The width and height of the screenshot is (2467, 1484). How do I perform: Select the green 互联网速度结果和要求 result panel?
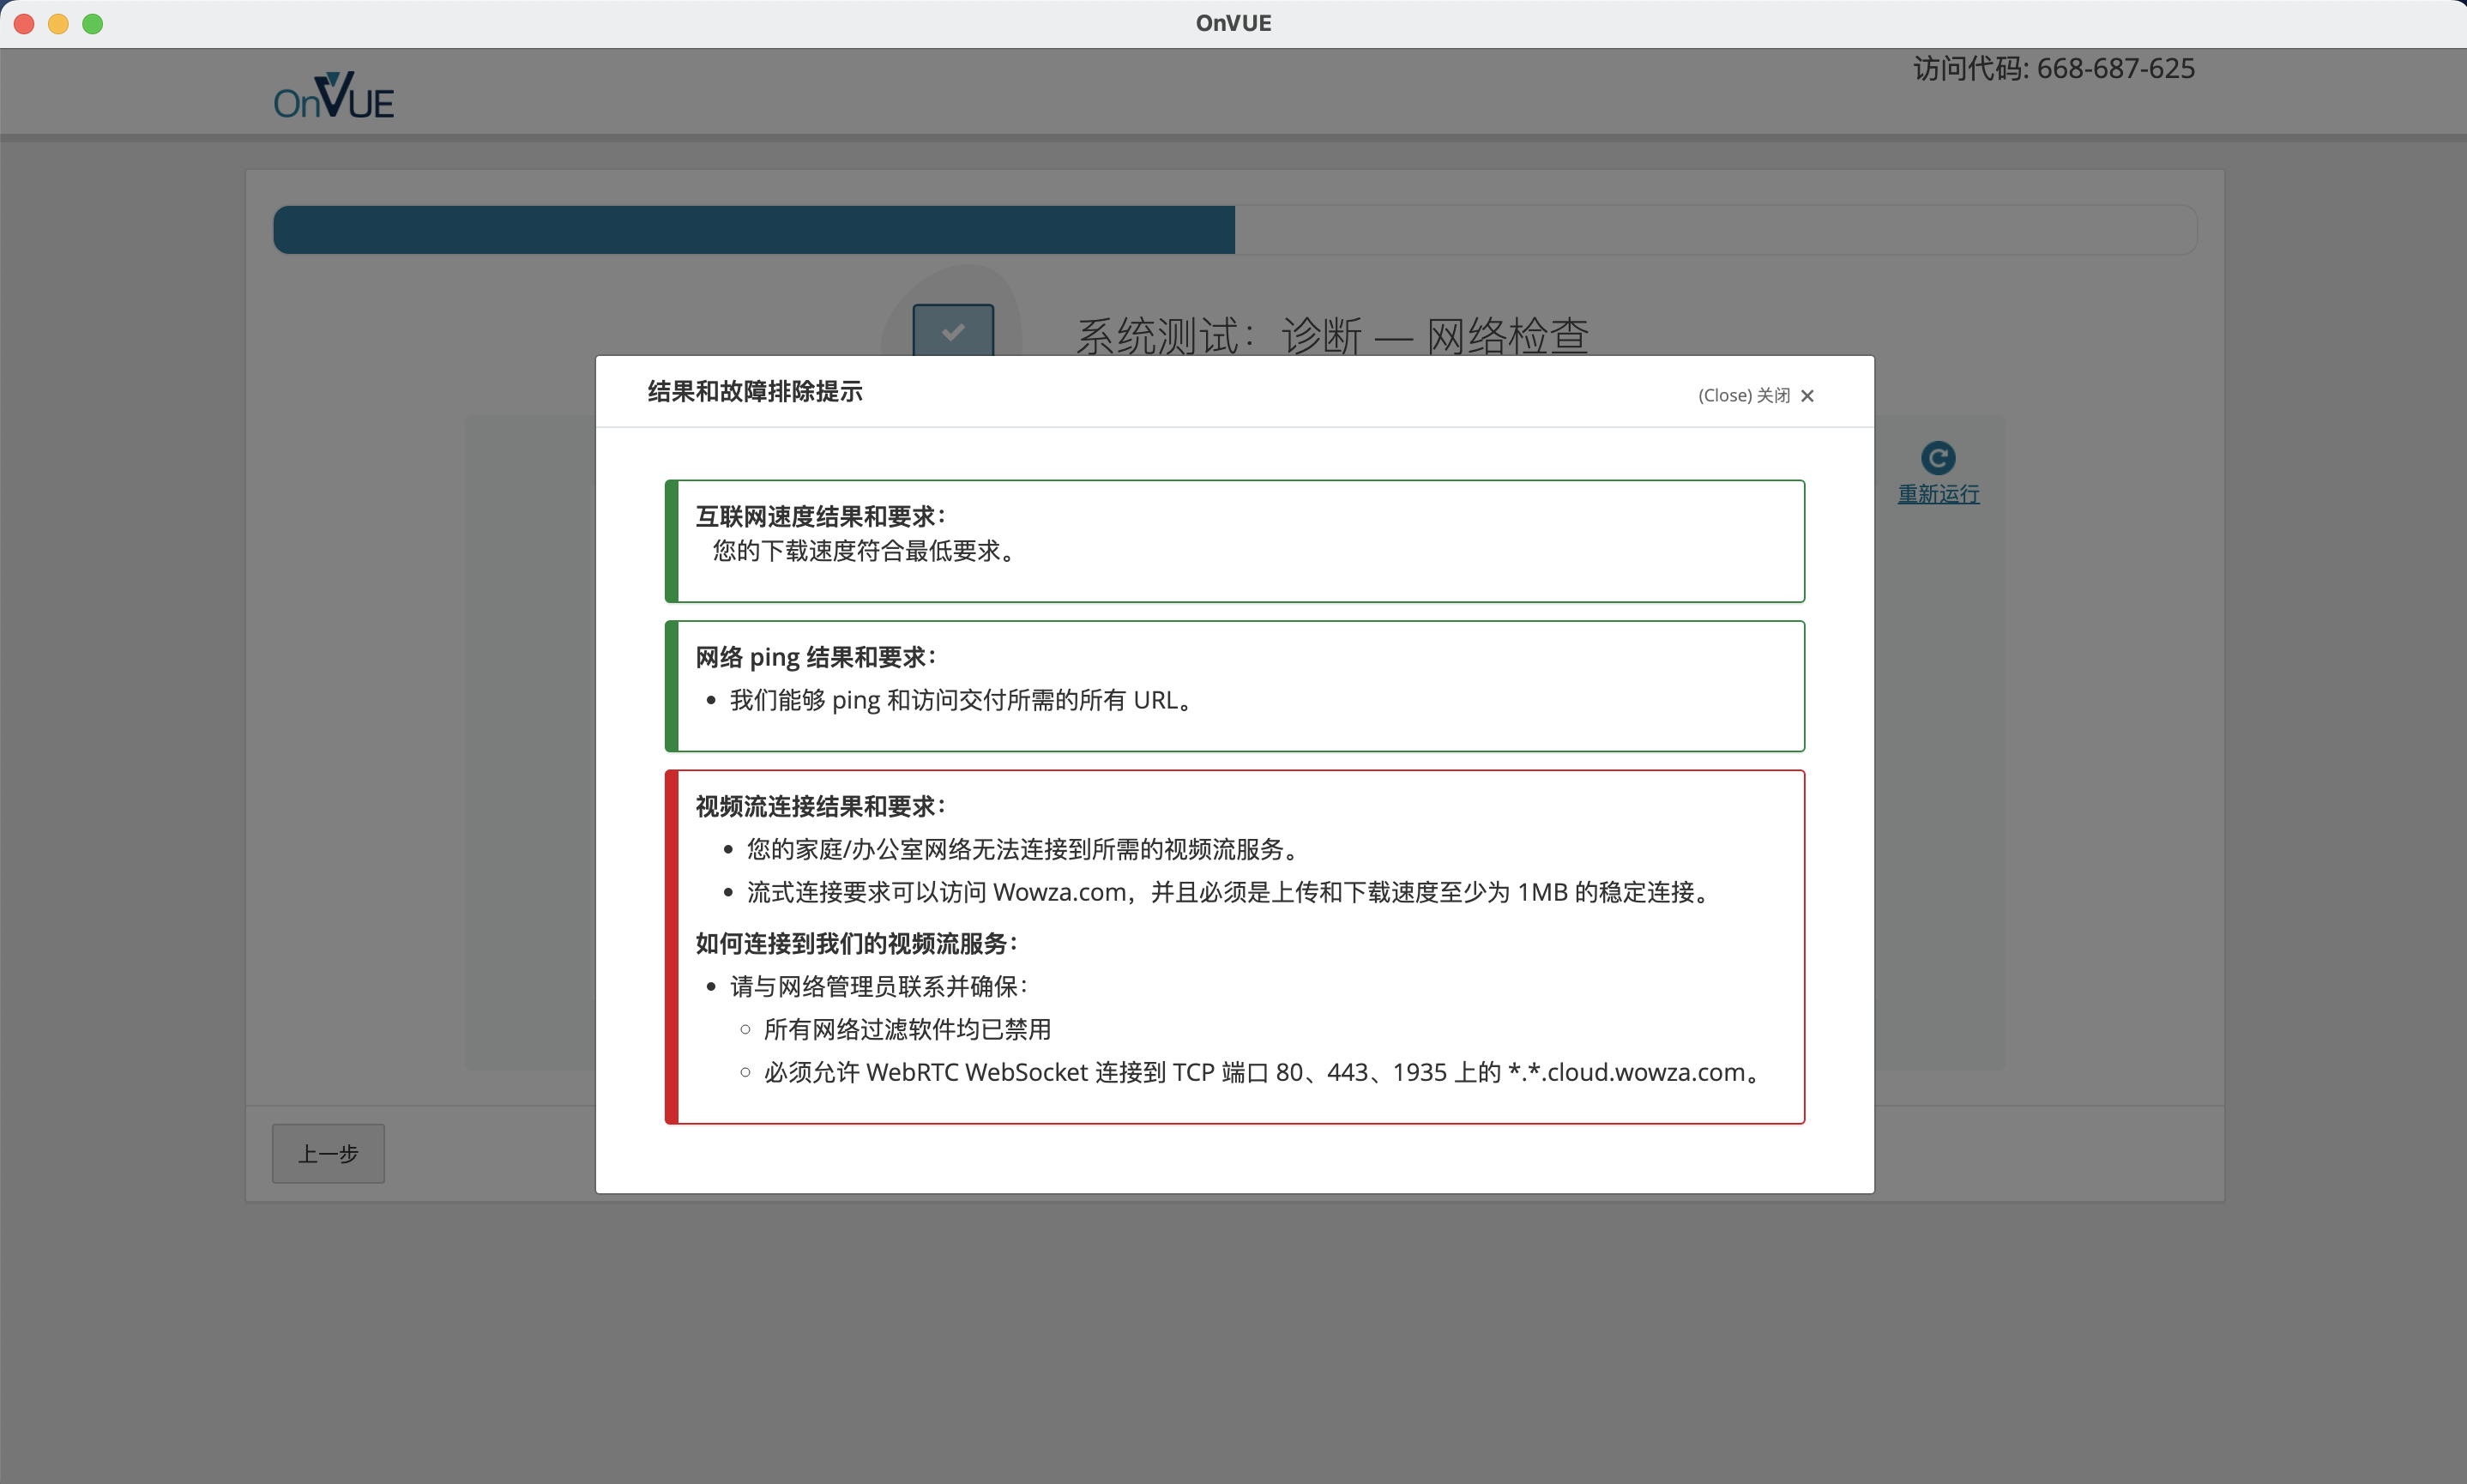[x=1234, y=541]
